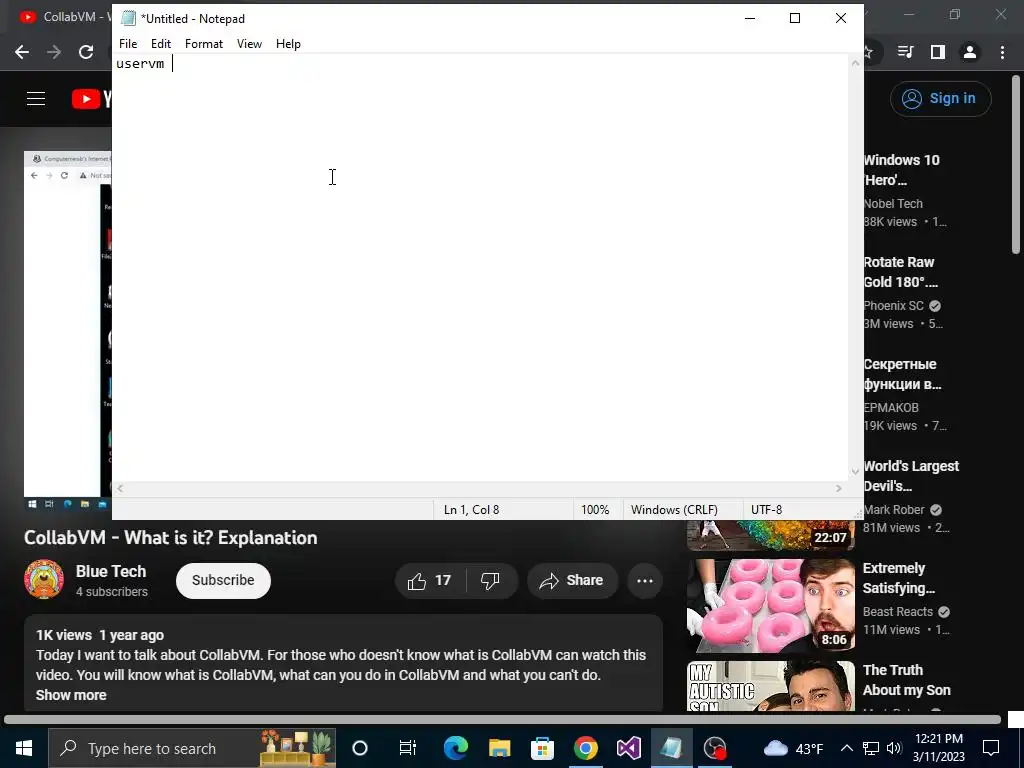The height and width of the screenshot is (768, 1024).
Task: Click the pink donuts 8:06 thumbnail
Action: [771, 605]
